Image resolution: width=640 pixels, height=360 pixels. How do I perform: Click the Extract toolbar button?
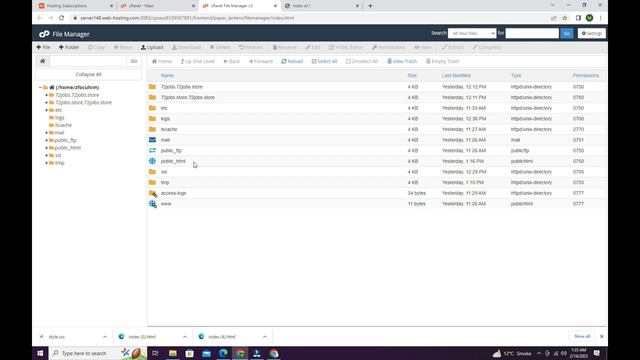453,47
